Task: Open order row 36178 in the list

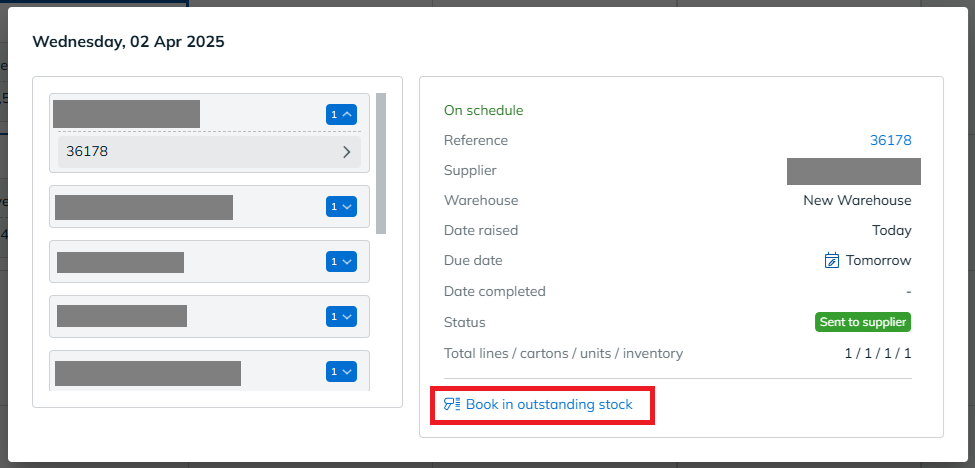Action: (210, 152)
